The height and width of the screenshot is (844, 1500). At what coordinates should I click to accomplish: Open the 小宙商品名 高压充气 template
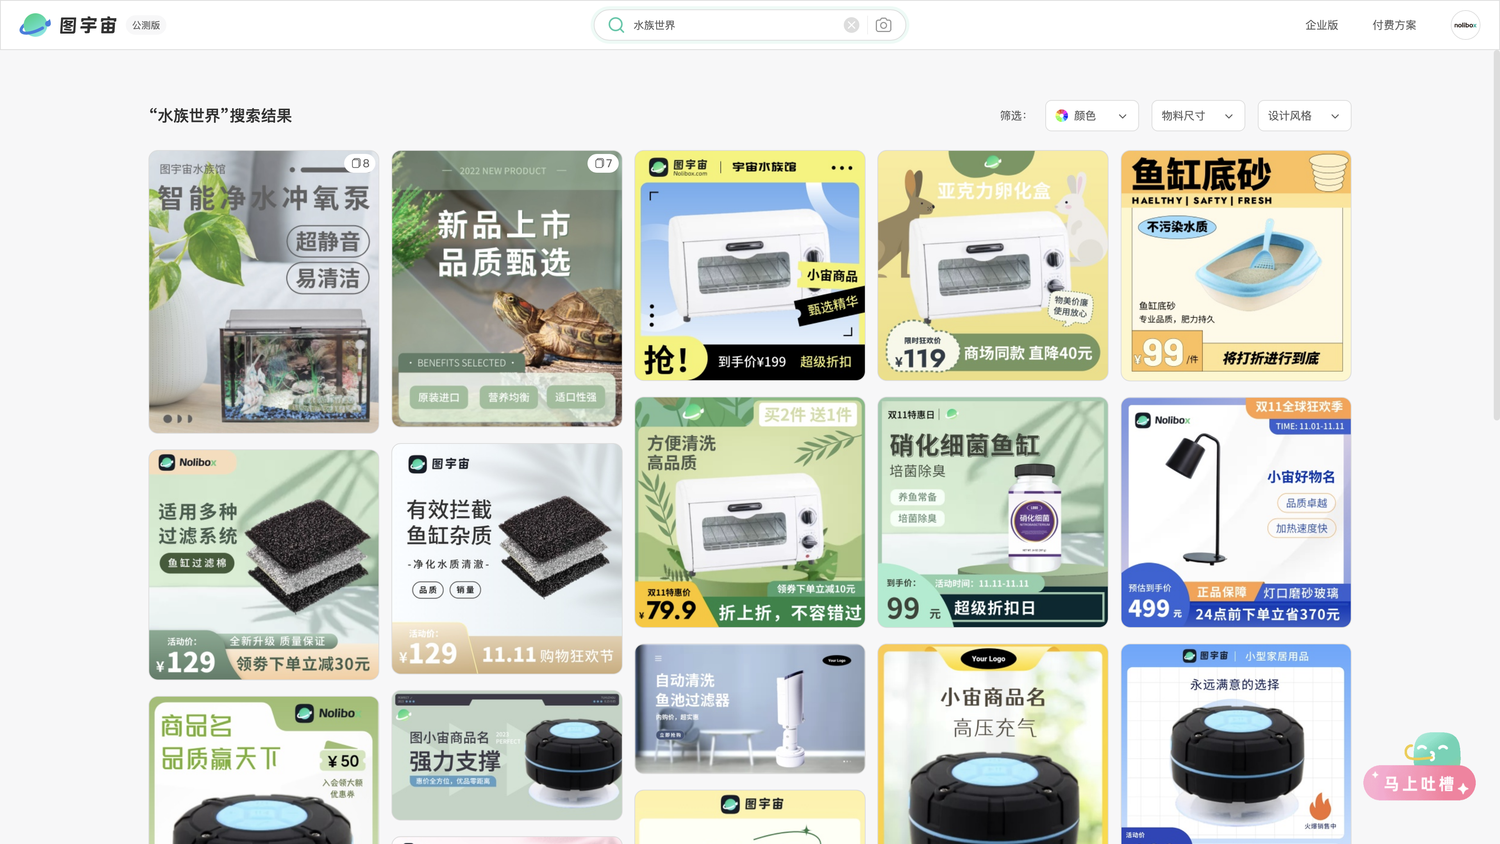pos(993,744)
